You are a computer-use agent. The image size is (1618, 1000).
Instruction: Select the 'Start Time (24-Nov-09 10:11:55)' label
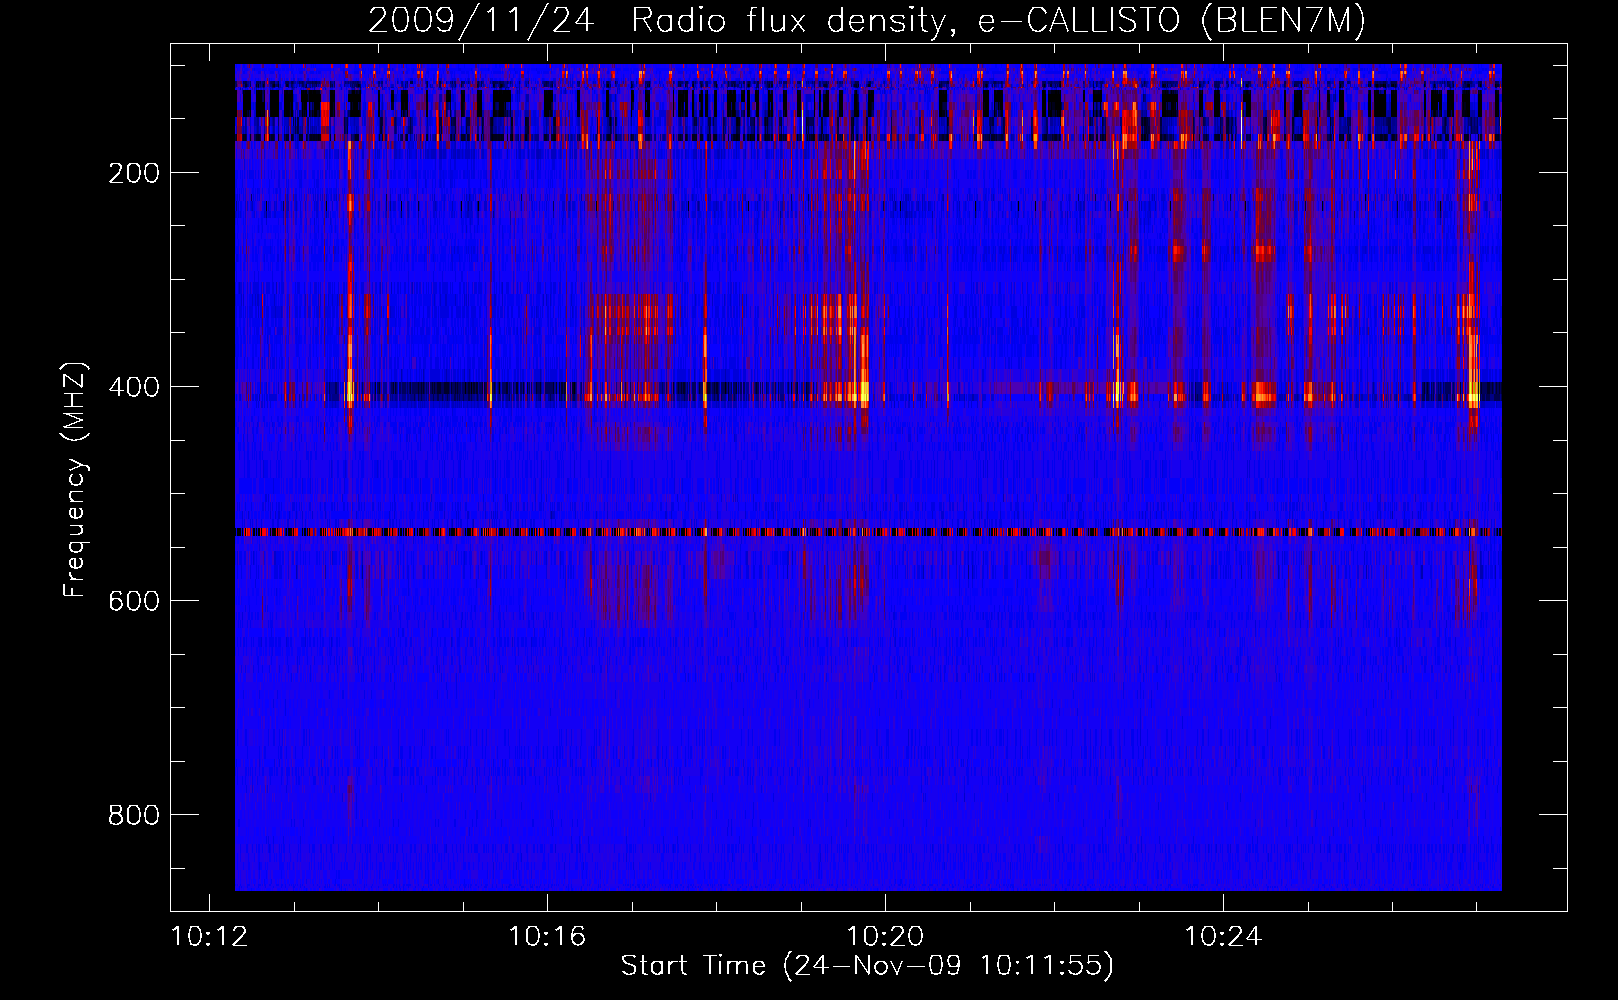pos(867,966)
